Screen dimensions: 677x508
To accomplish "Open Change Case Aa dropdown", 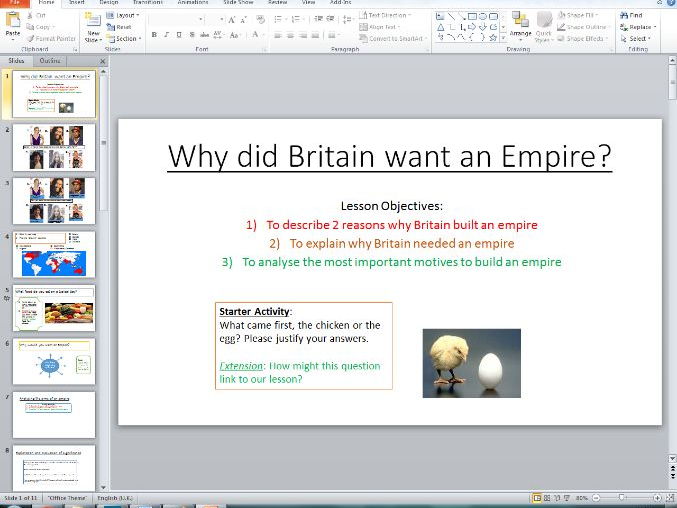I will pos(235,35).
